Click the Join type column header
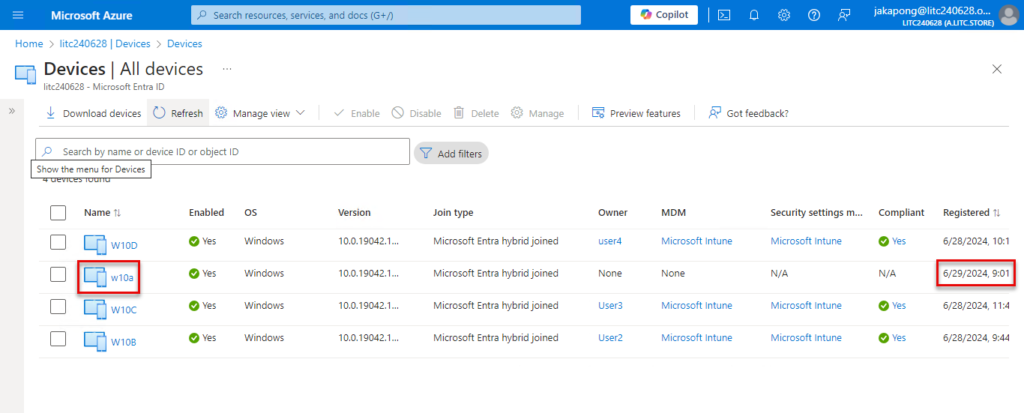 coord(453,213)
